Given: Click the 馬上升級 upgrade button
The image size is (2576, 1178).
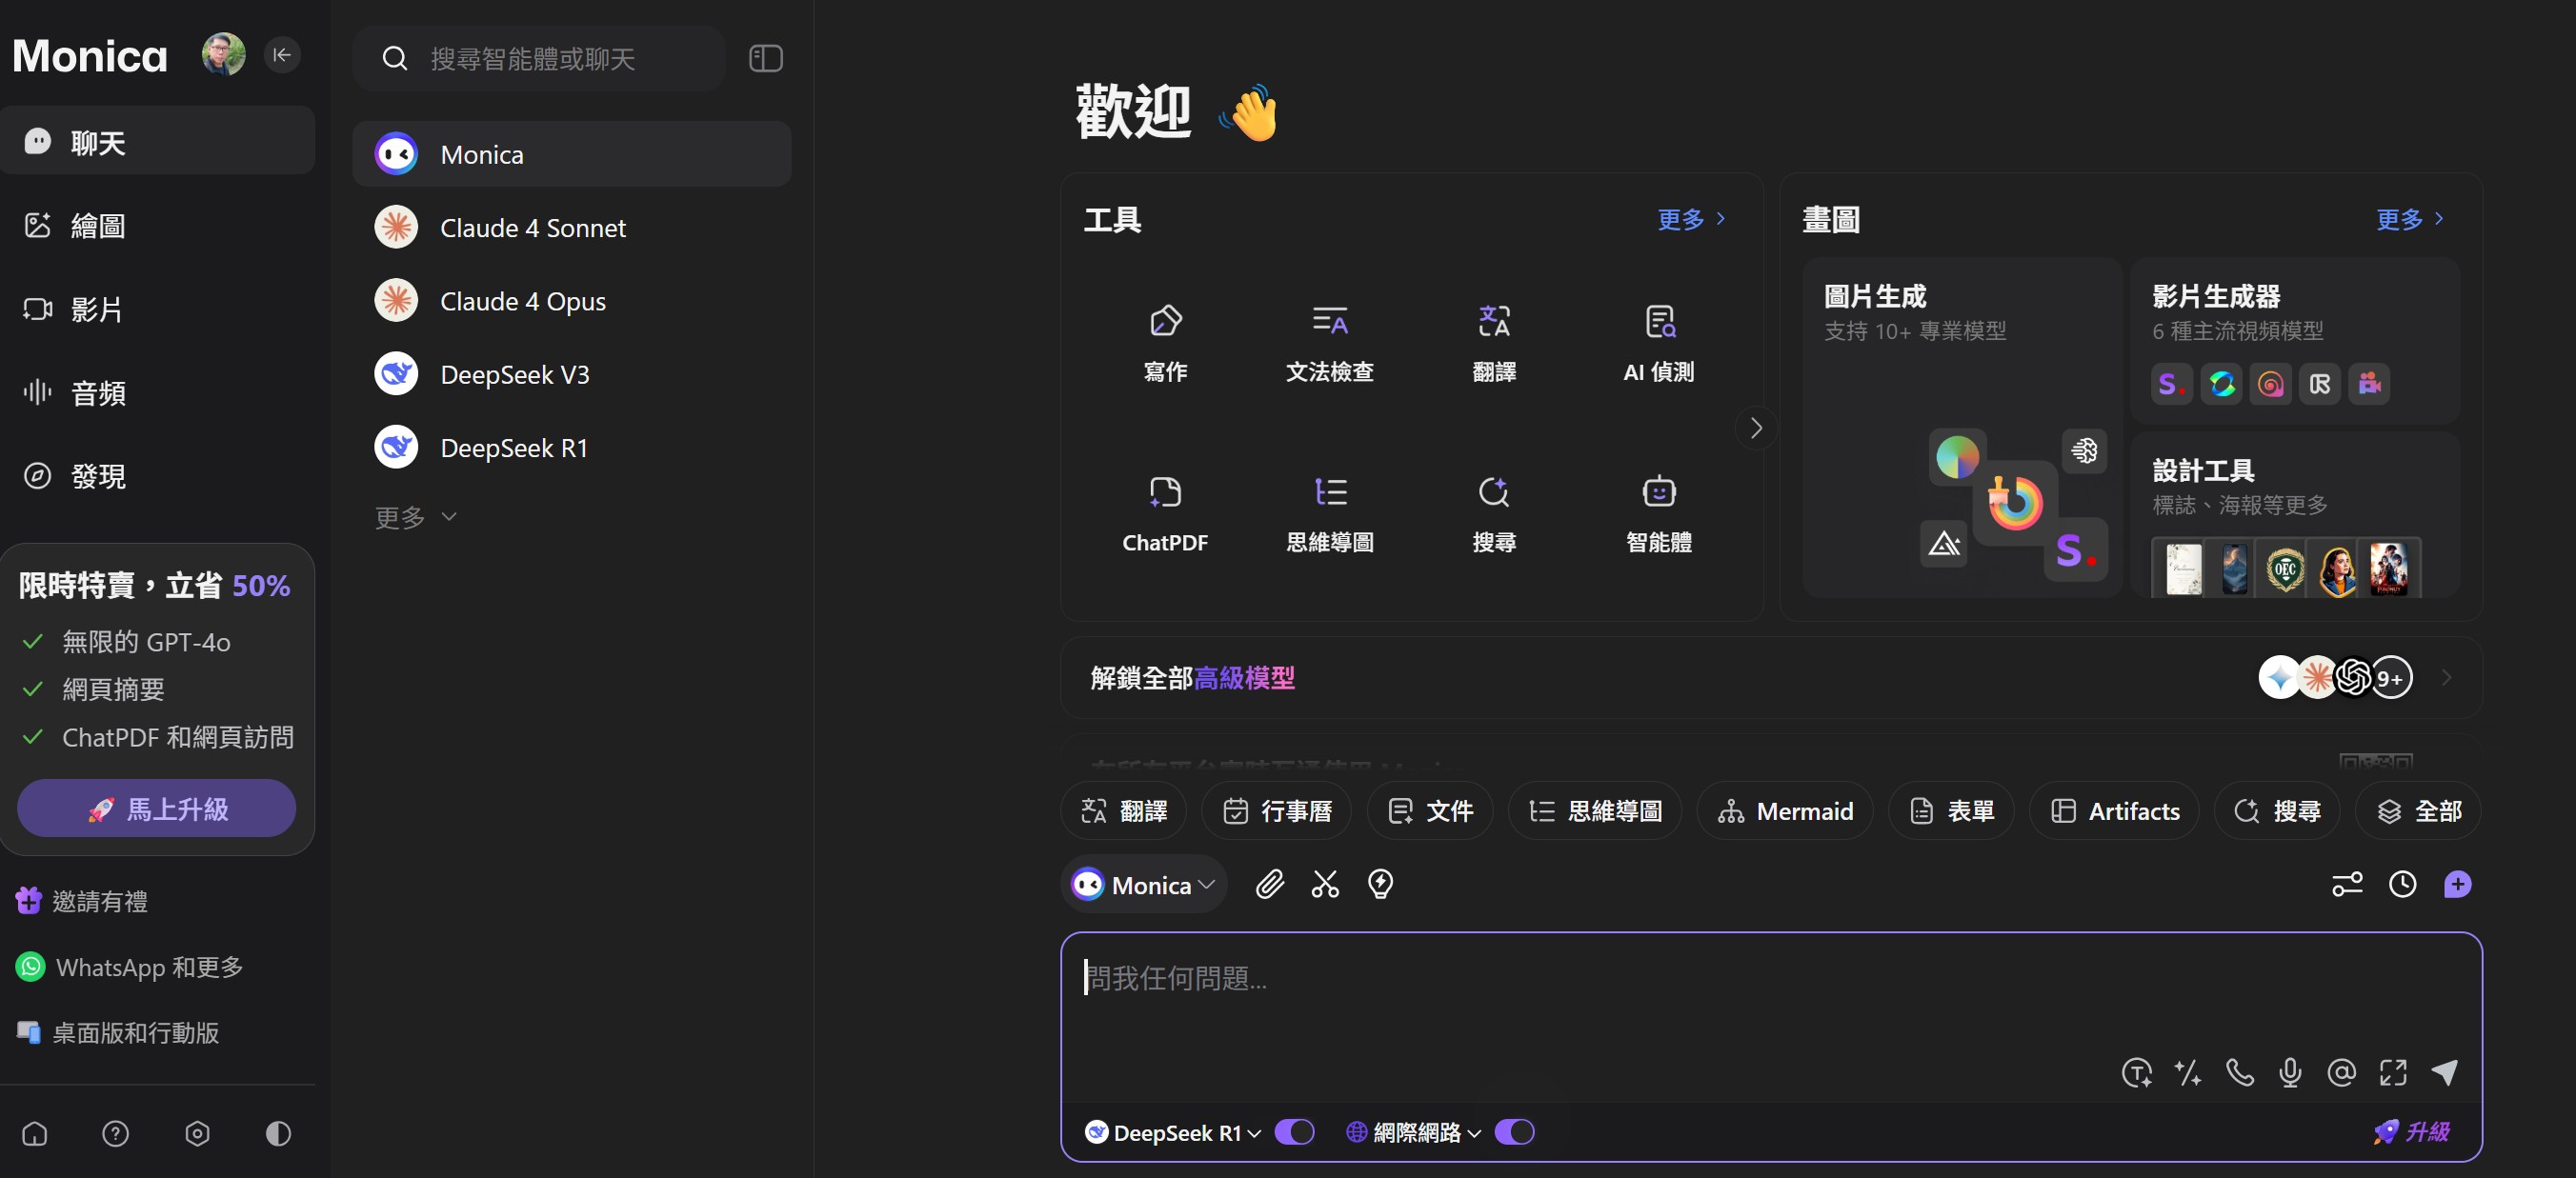Looking at the screenshot, I should coord(157,808).
